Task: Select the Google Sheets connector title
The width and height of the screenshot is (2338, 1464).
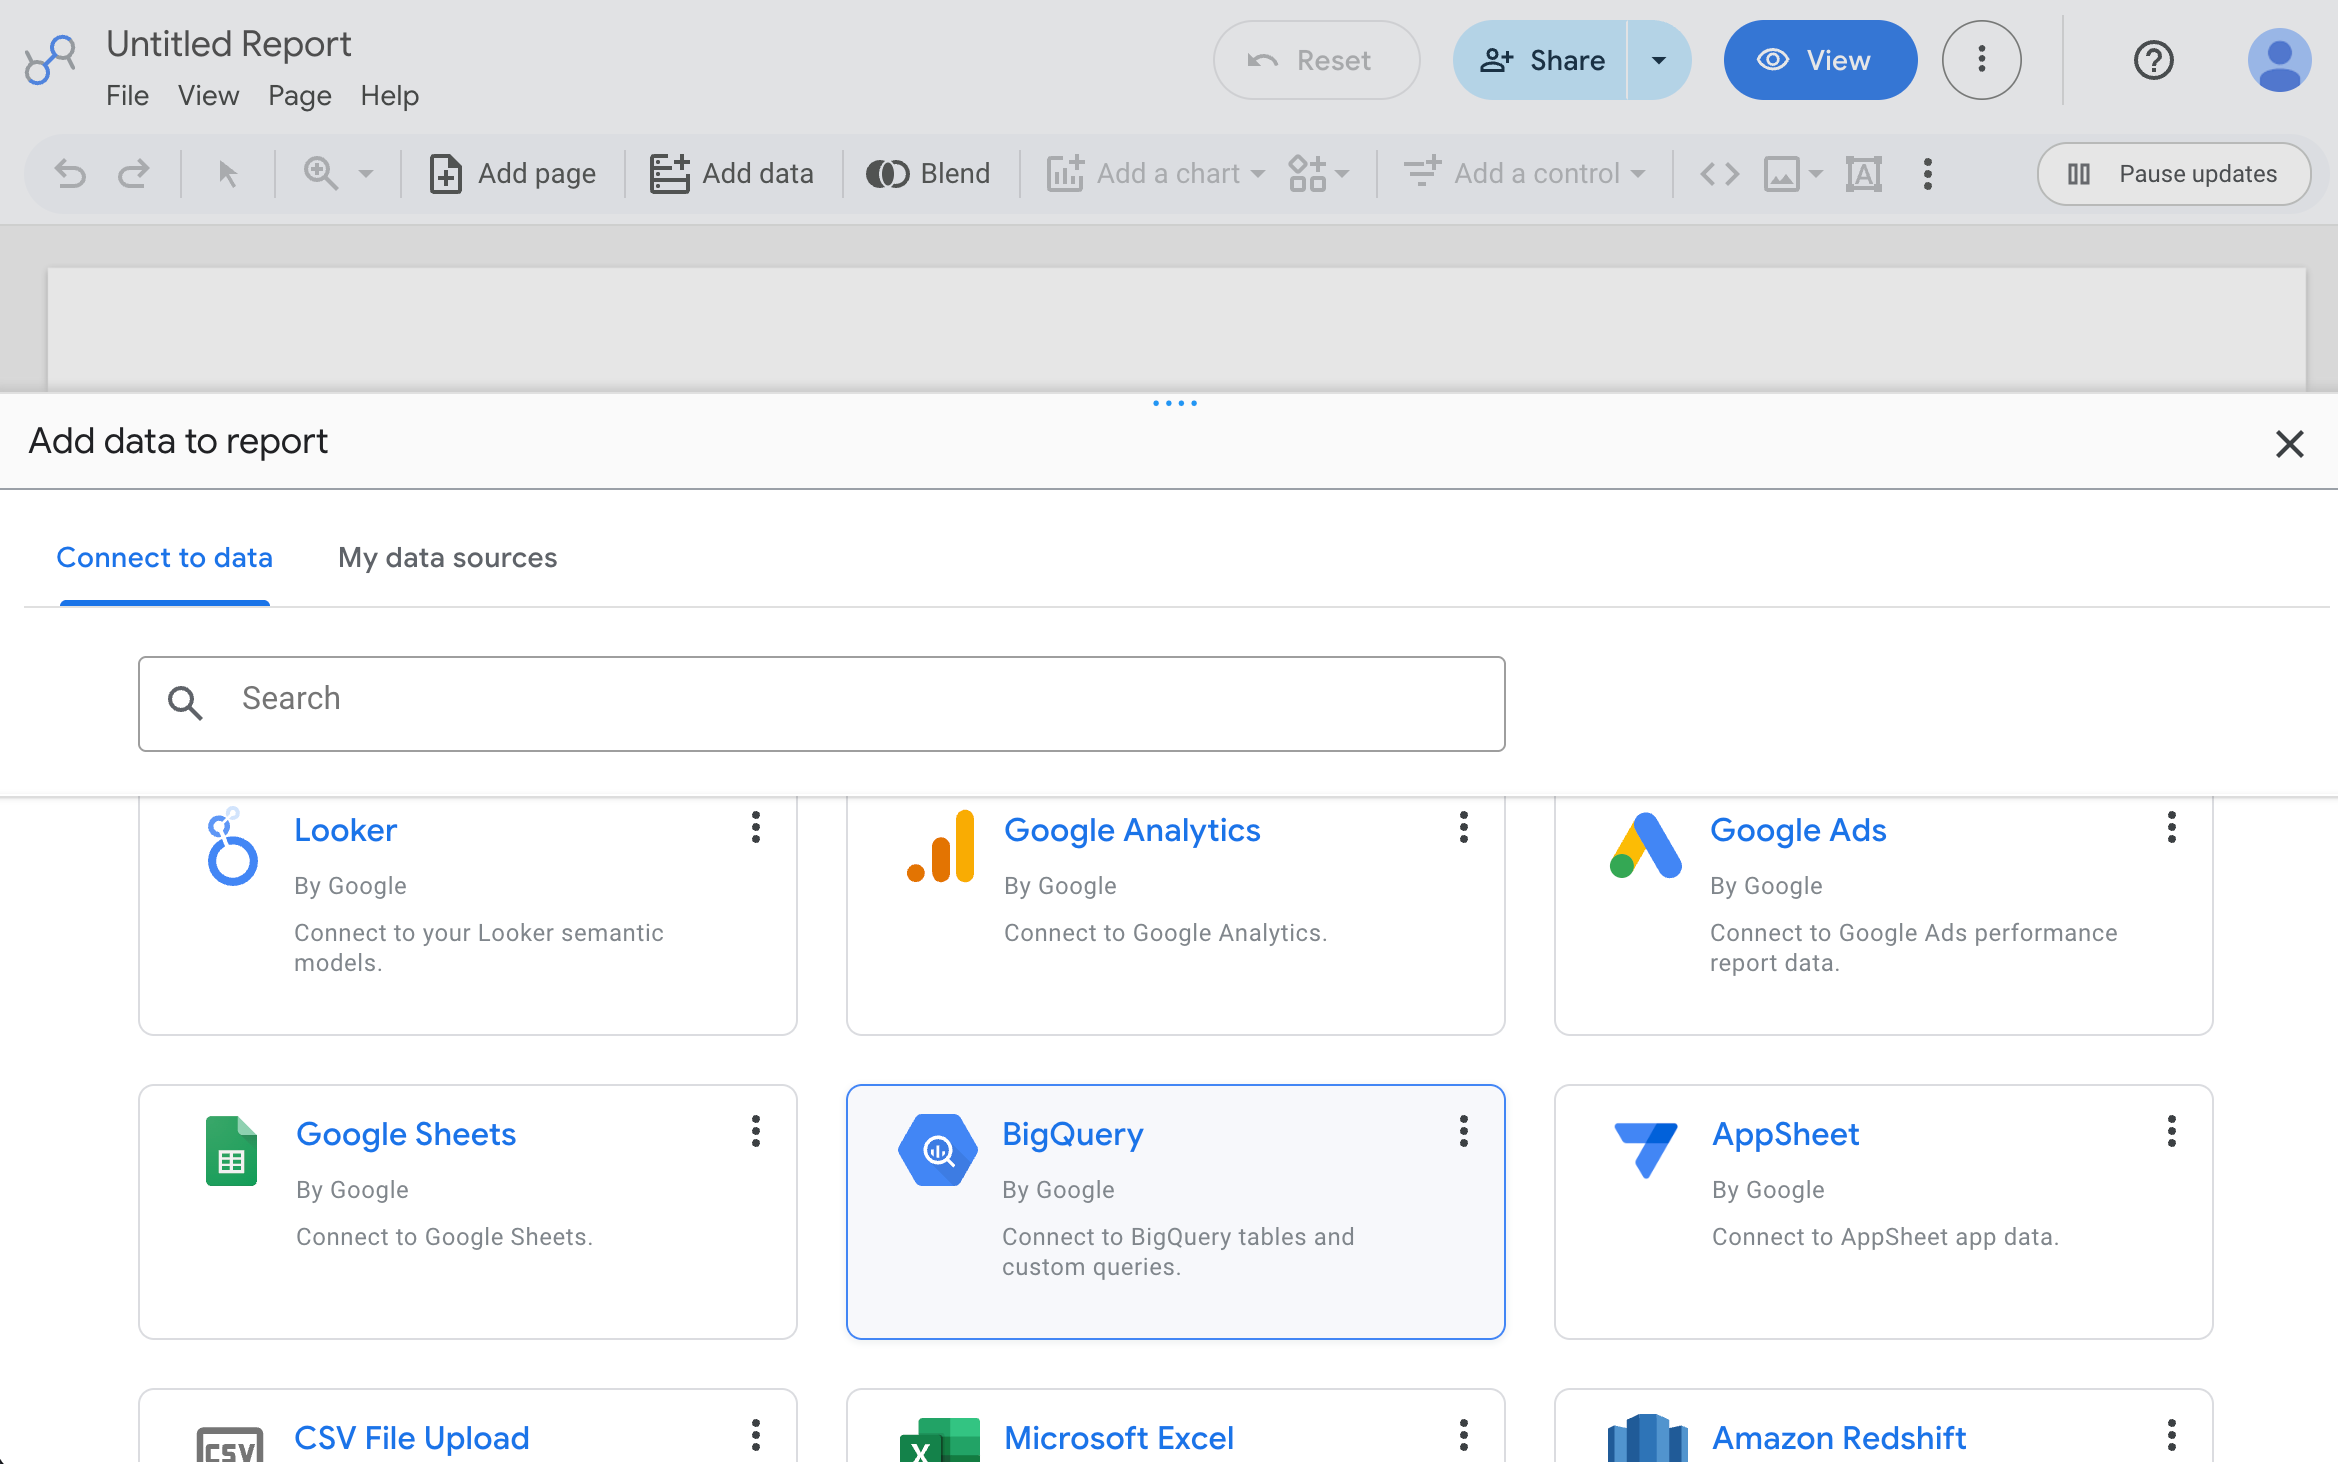Action: (406, 1134)
